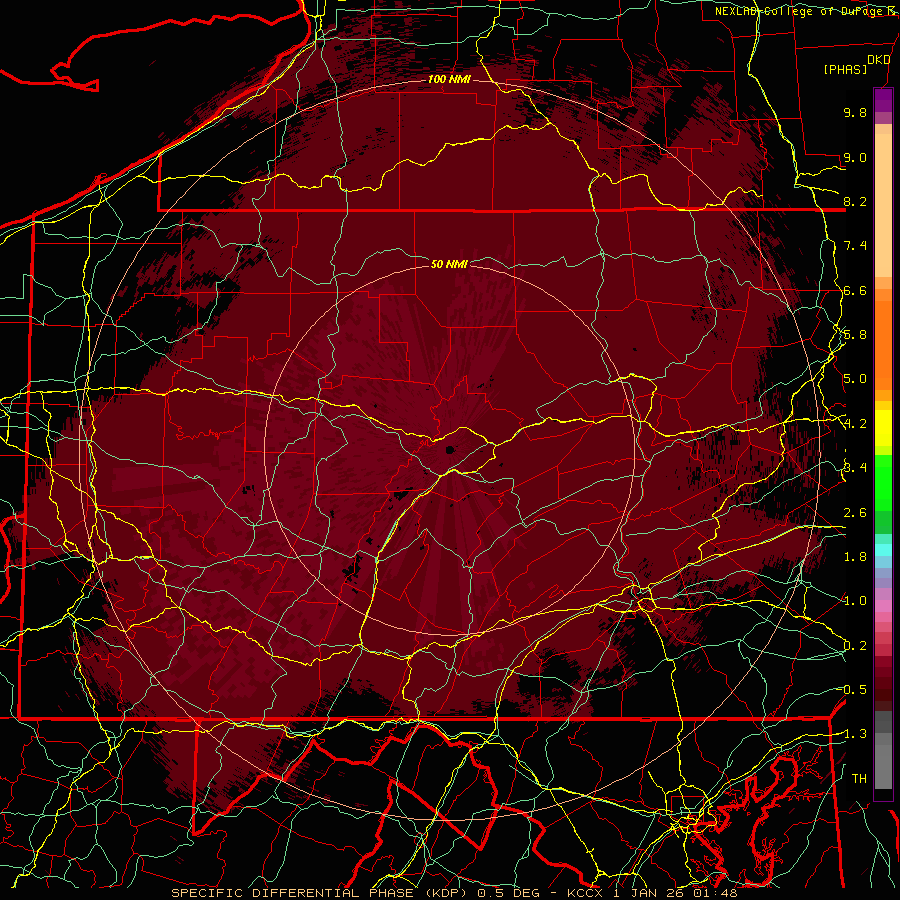The height and width of the screenshot is (900, 900).
Task: Click the 1.0 value on the scale
Action: point(855,601)
